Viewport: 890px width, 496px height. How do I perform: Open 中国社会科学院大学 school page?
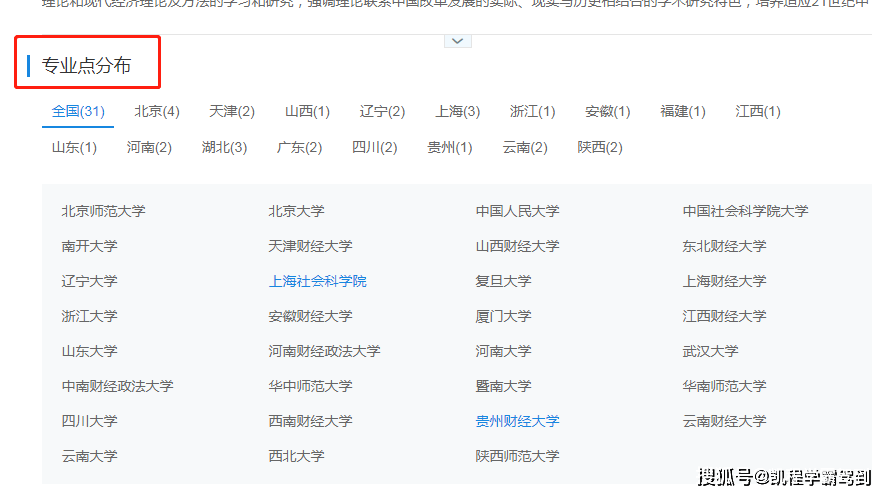click(x=745, y=211)
